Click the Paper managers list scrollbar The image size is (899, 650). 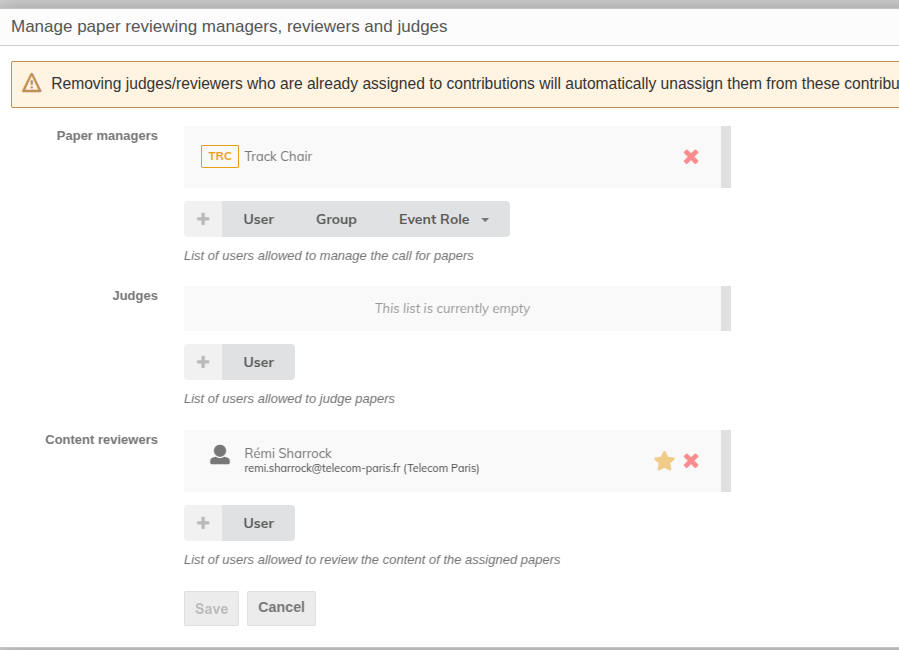click(x=726, y=157)
